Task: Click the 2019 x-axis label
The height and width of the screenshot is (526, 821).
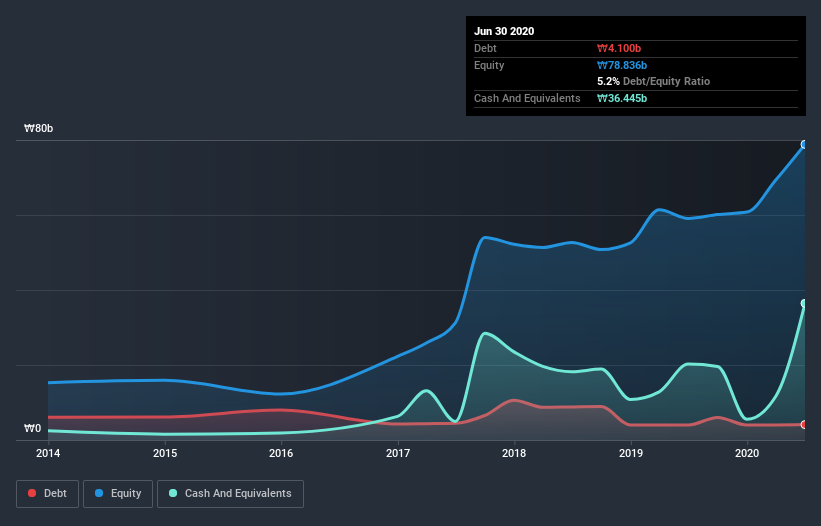Action: [631, 453]
